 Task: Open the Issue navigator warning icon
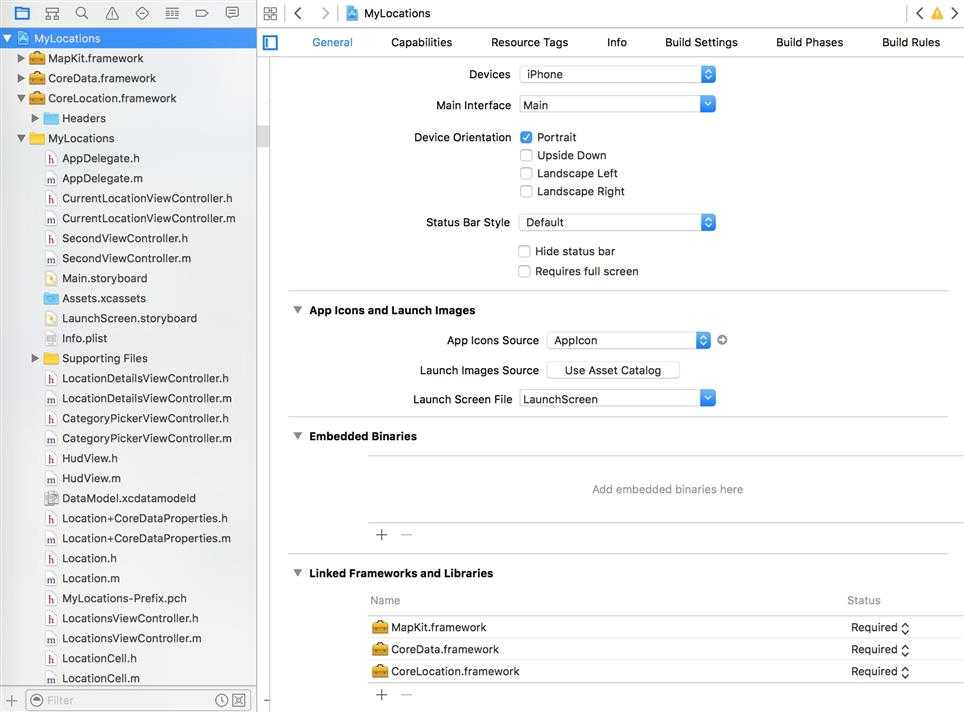click(x=112, y=13)
